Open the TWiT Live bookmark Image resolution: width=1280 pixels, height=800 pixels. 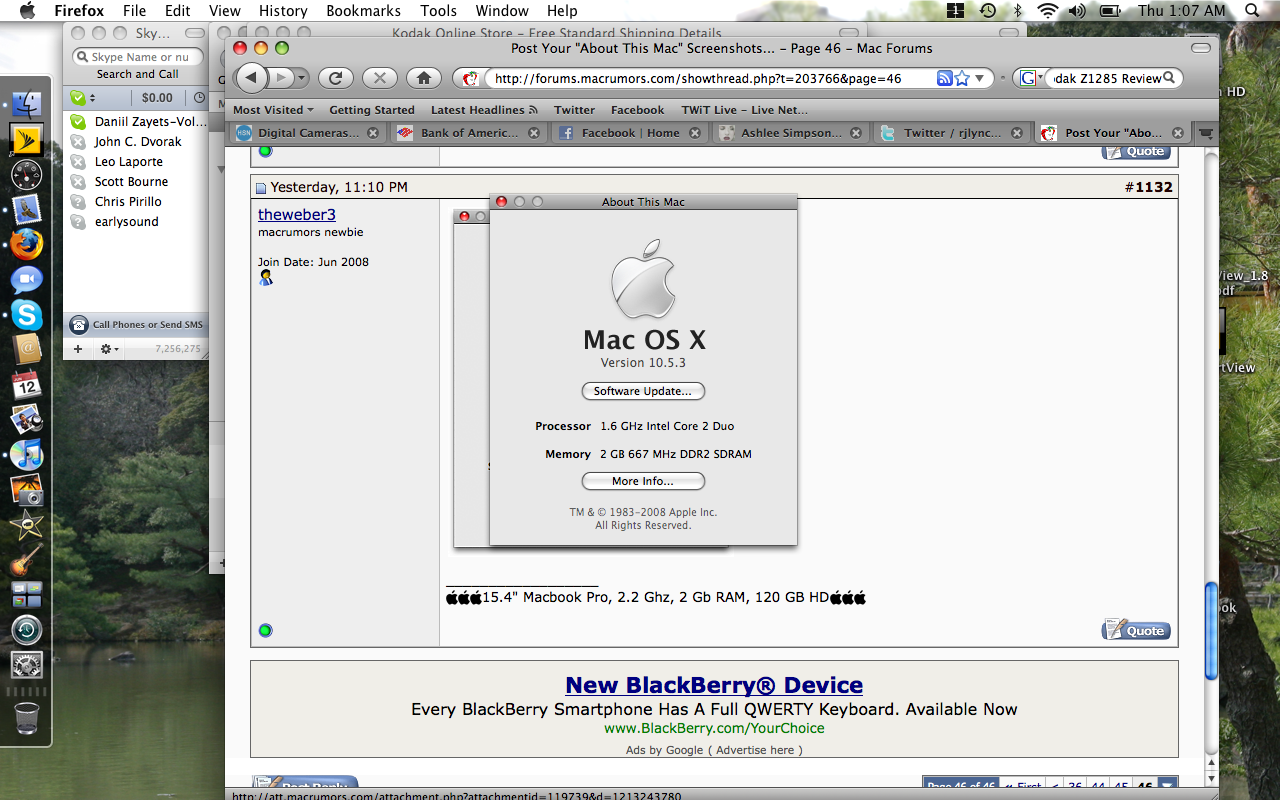click(x=745, y=110)
